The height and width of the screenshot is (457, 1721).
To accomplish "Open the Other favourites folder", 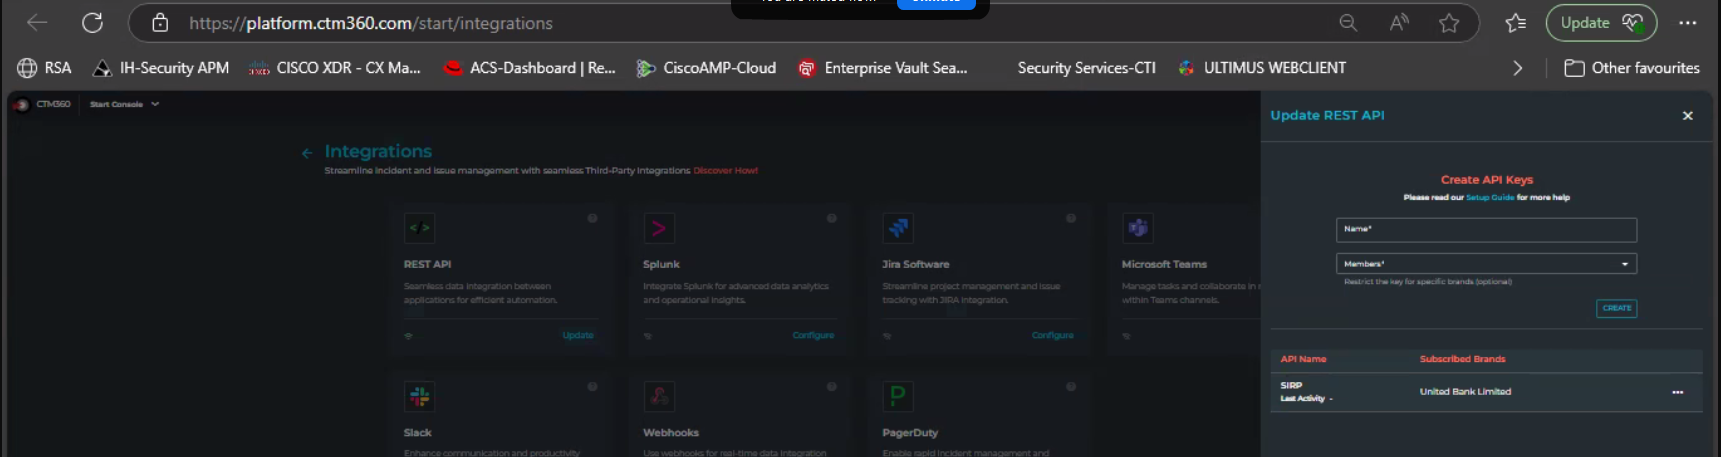I will click(x=1632, y=68).
